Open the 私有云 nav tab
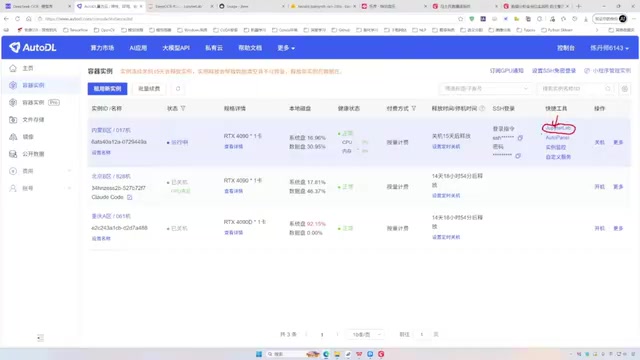640x360 pixels. (x=214, y=48)
